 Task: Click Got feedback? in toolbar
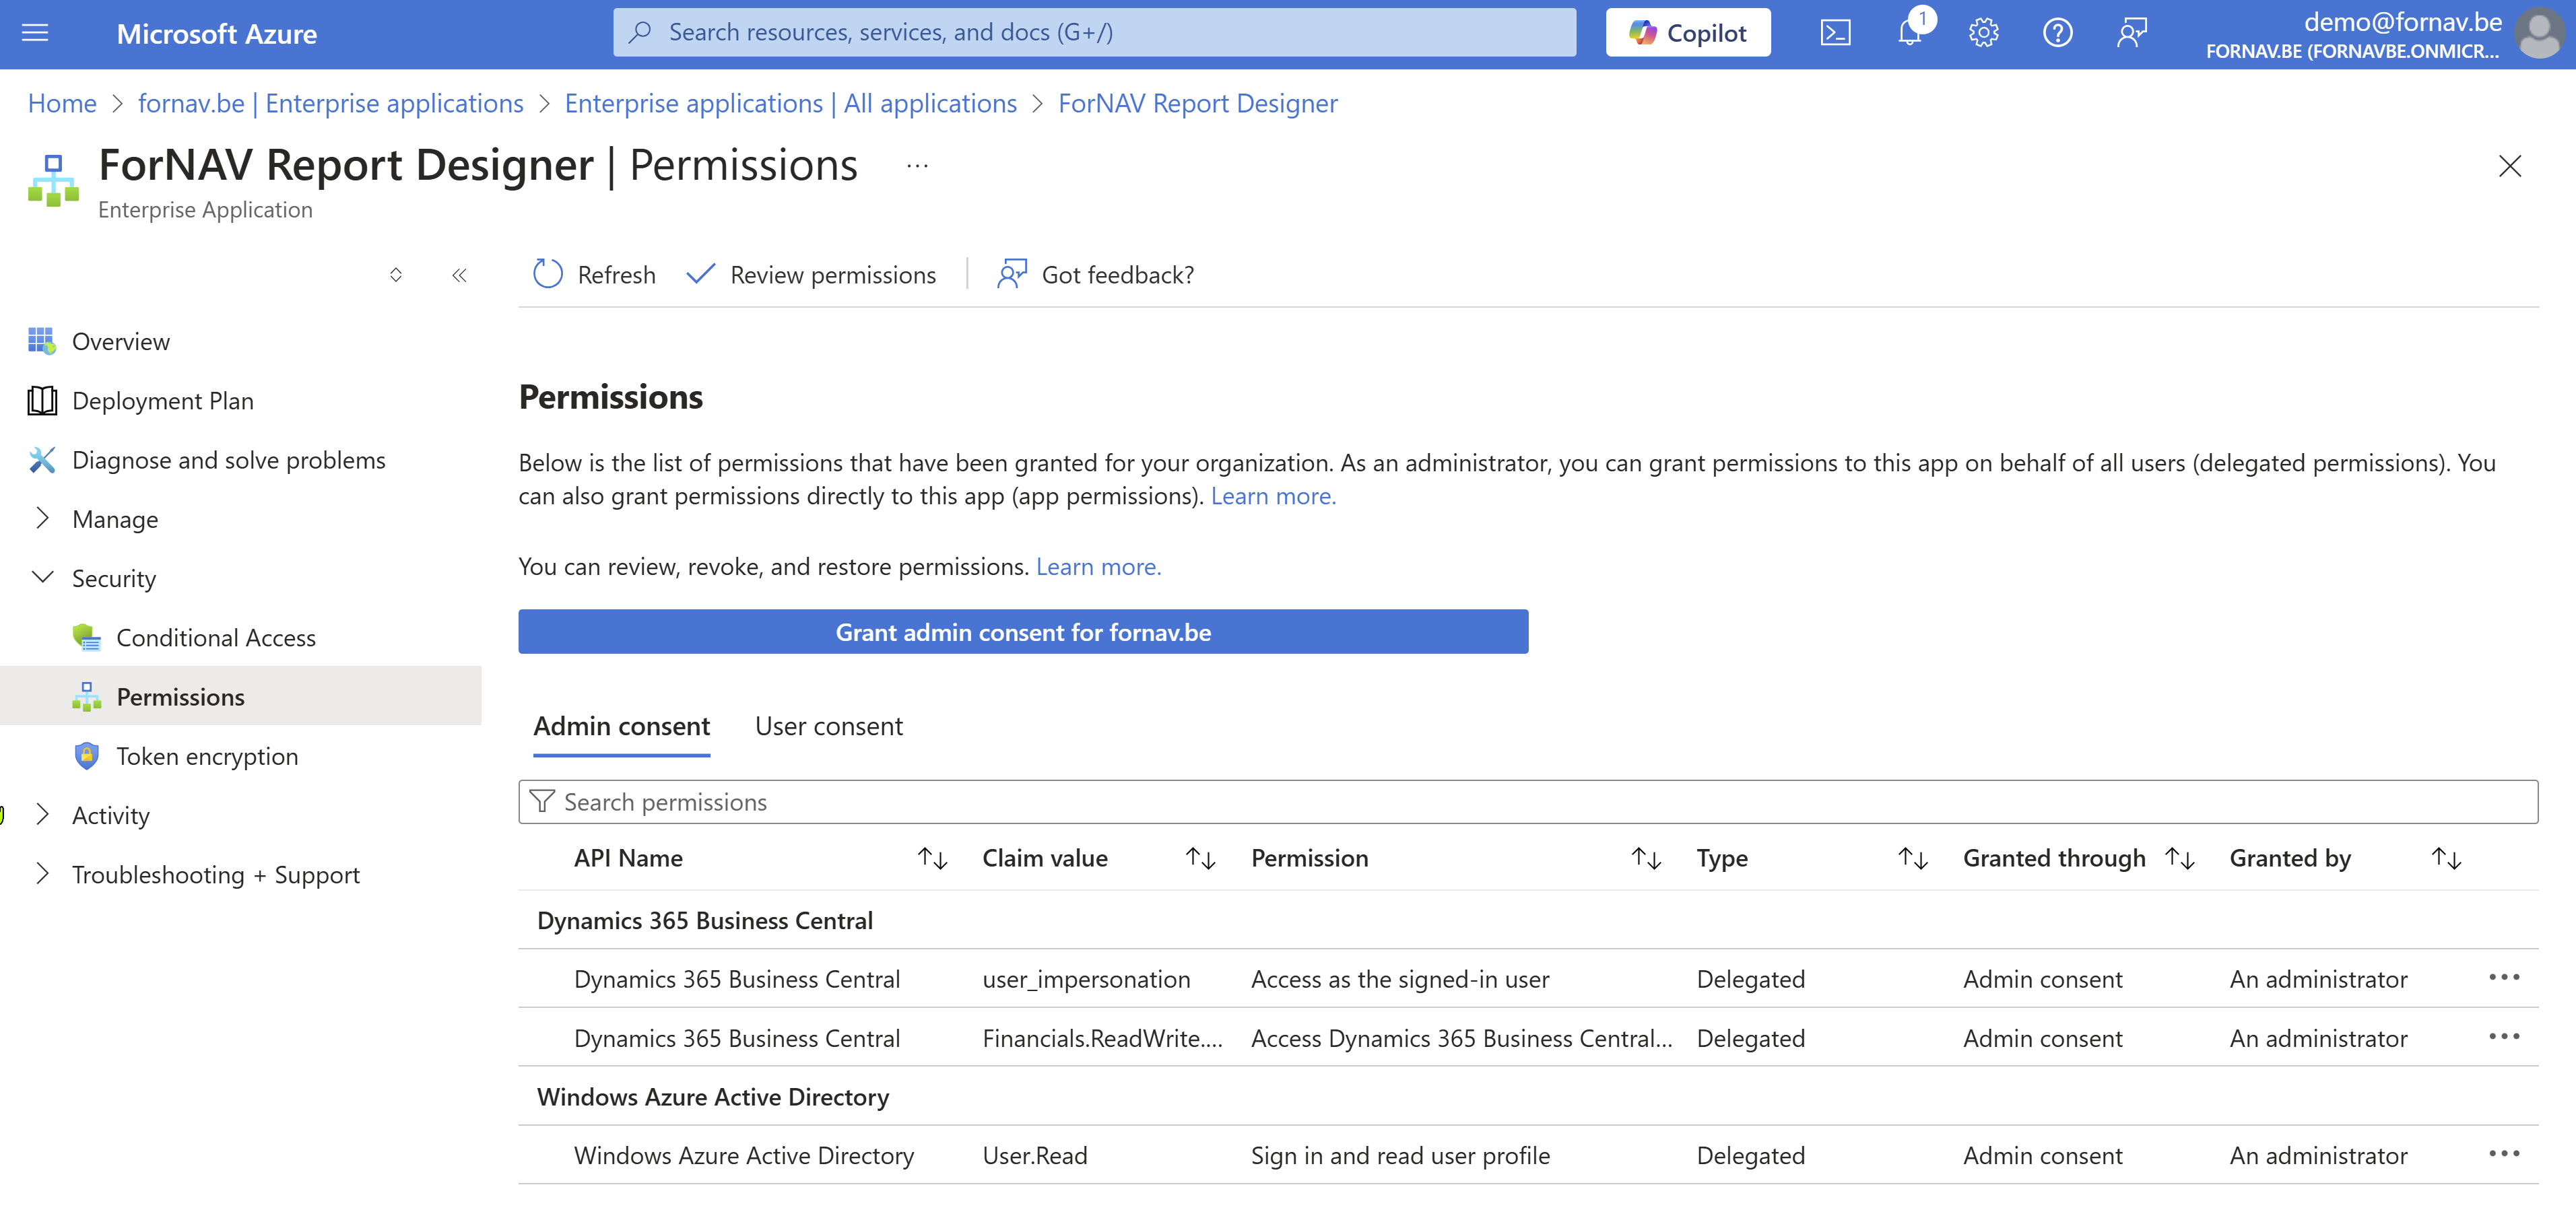[1095, 274]
